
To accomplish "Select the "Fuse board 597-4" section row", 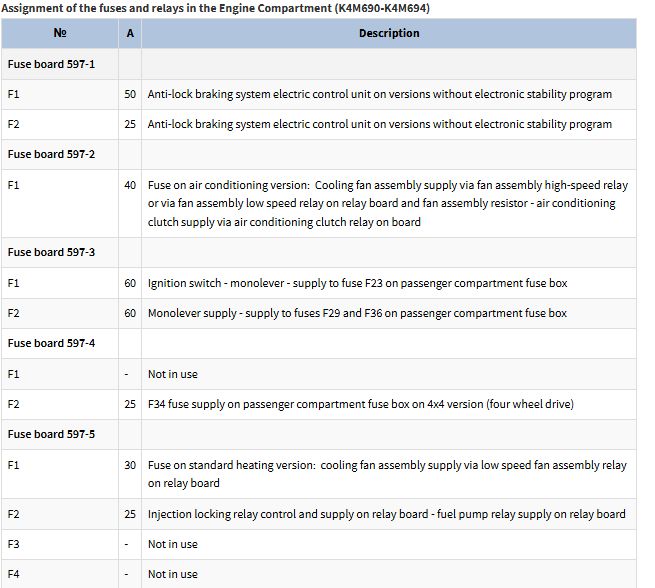I will [51, 343].
